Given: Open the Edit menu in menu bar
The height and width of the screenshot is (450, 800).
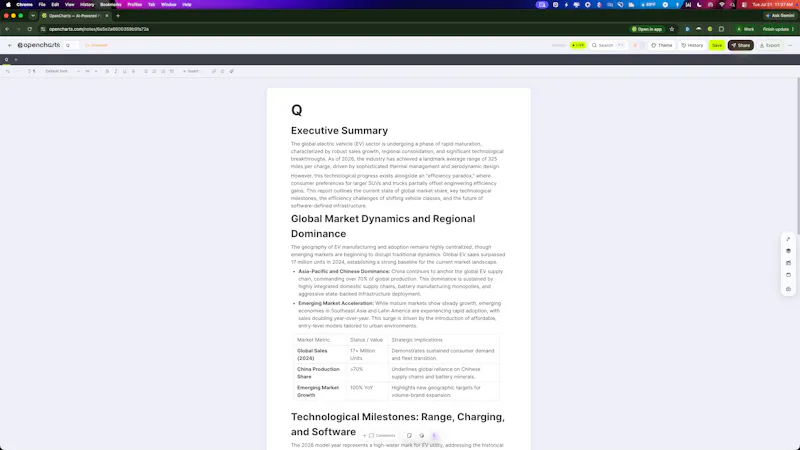Looking at the screenshot, I should coord(55,5).
